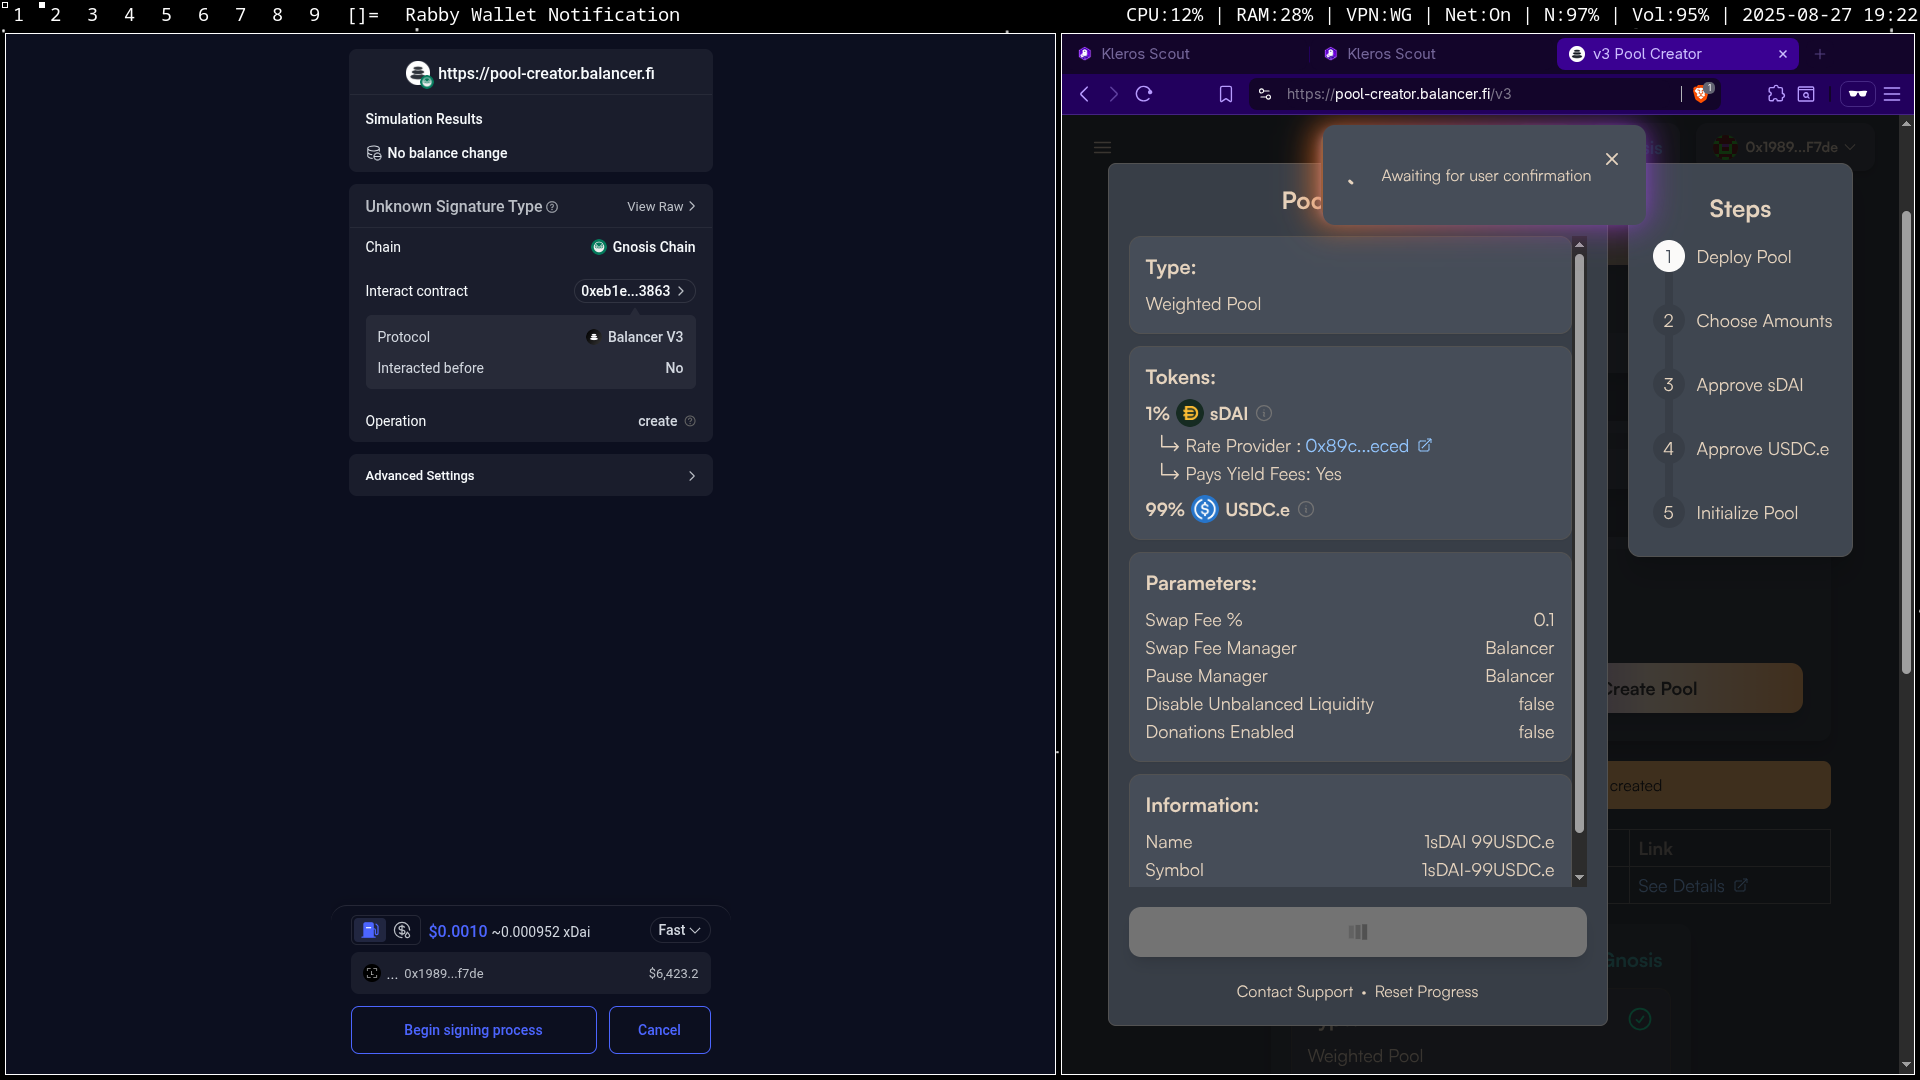This screenshot has width=1920, height=1080.
Task: Open the browser hamburger menu
Action: (1892, 94)
